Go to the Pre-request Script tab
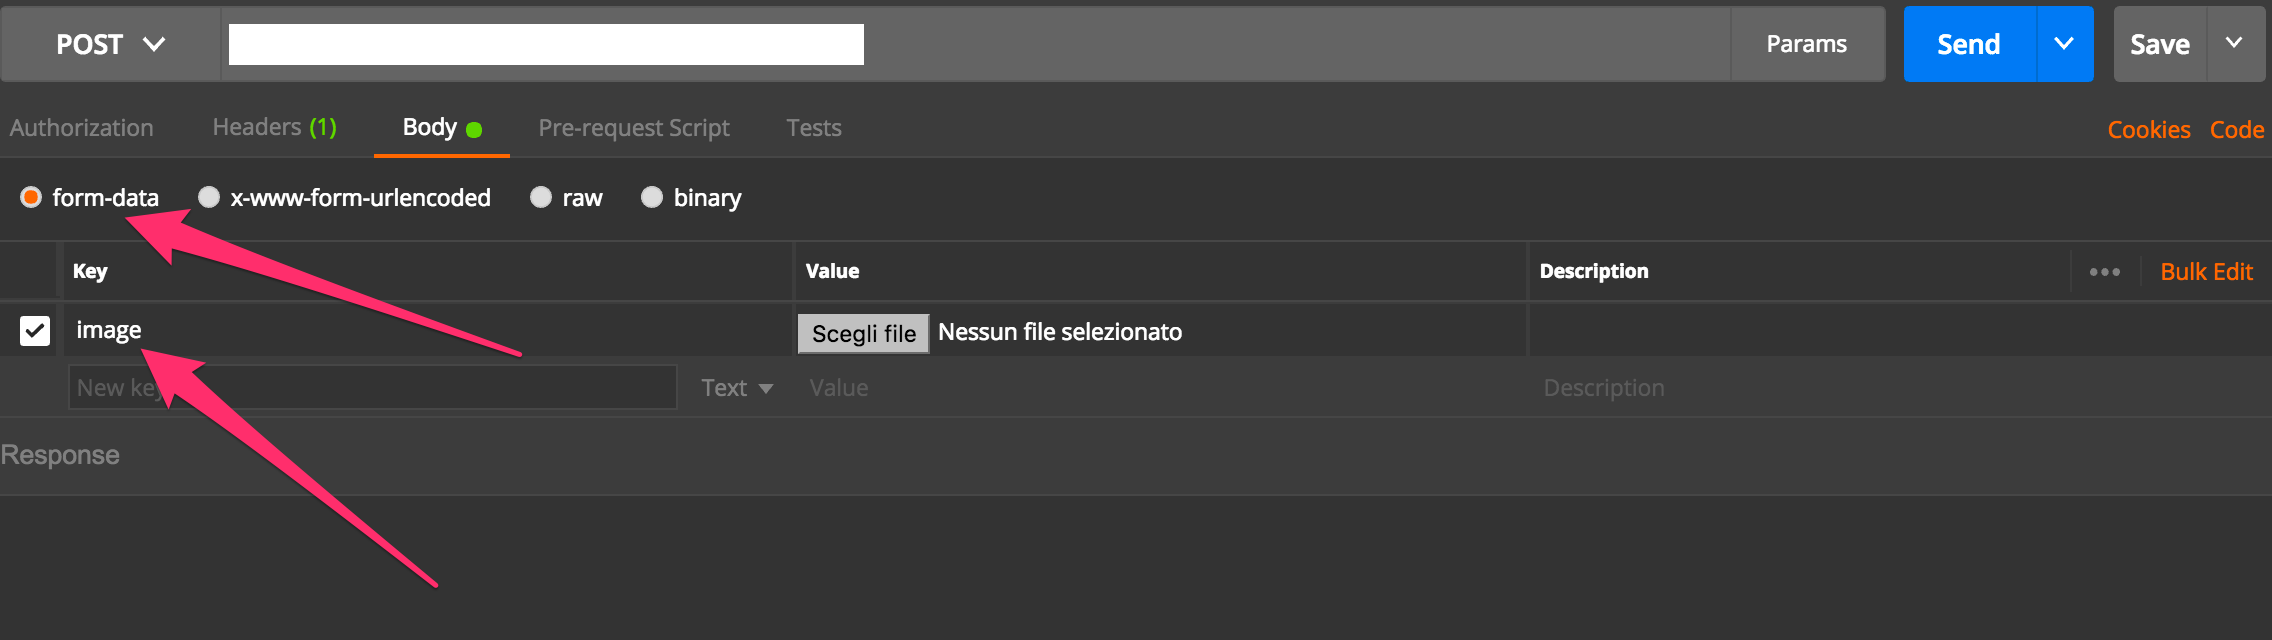Image resolution: width=2272 pixels, height=640 pixels. [634, 128]
